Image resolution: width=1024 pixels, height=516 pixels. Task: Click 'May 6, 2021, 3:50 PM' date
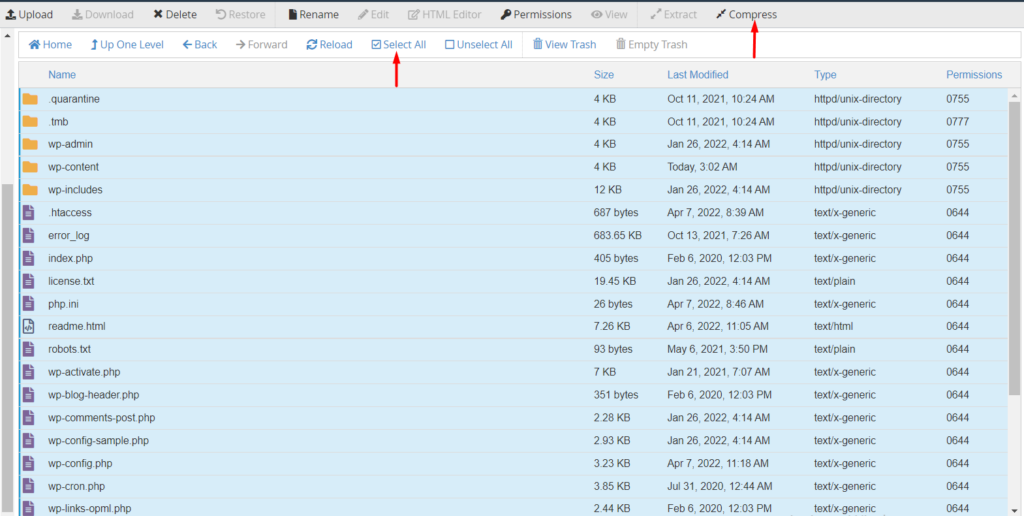click(717, 349)
